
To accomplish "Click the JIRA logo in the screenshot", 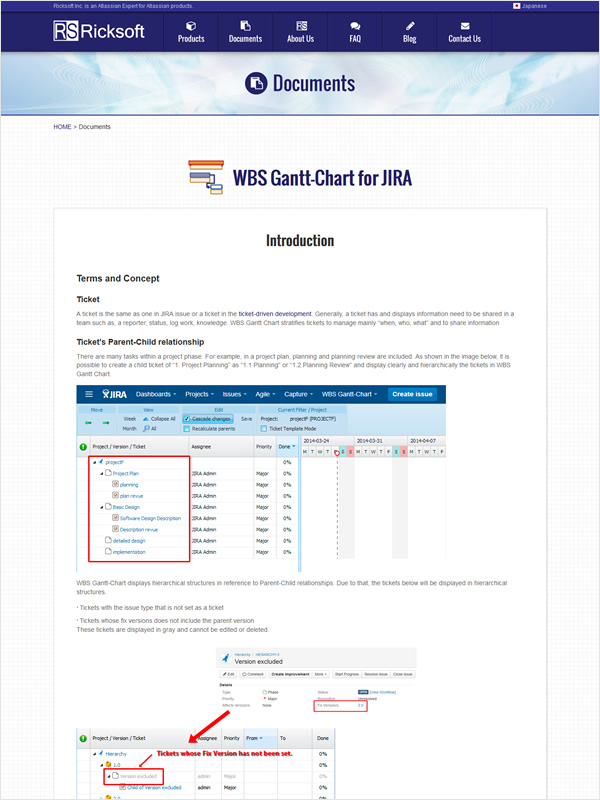I will [114, 394].
